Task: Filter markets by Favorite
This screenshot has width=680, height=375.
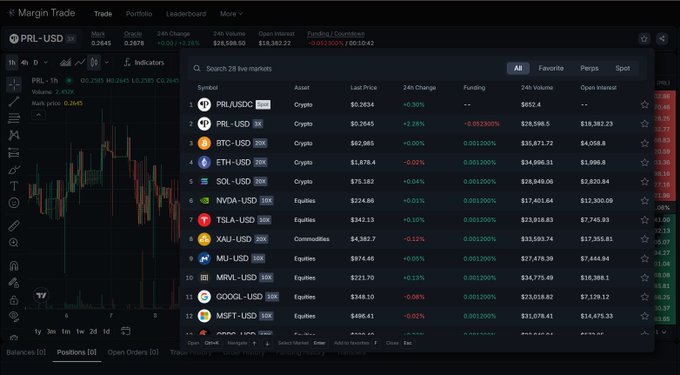Action: (x=551, y=68)
